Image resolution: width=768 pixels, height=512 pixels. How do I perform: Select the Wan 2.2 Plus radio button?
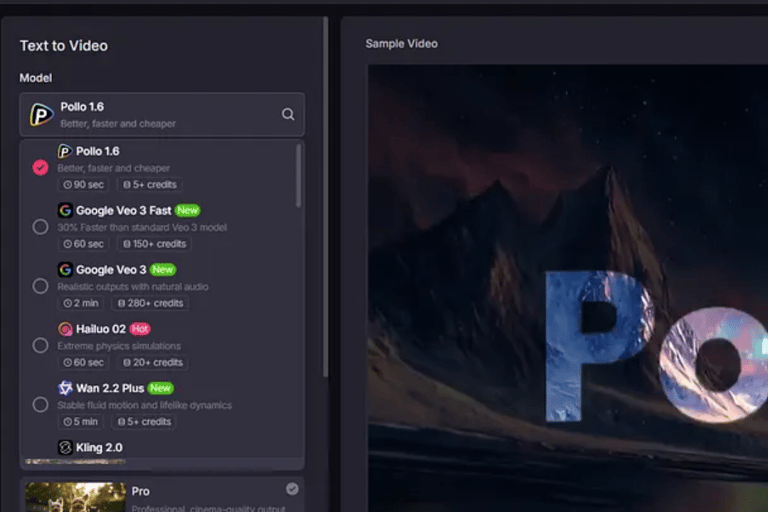click(40, 405)
